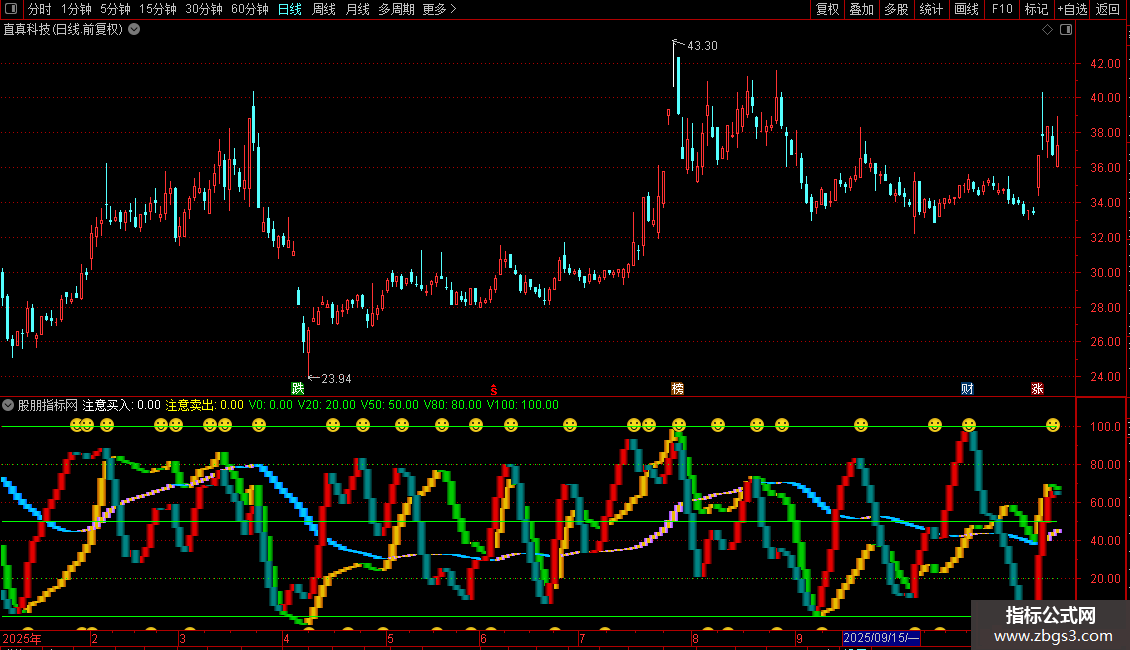Click the 榜 event marker
Screen dimensions: 1130x650
point(677,388)
